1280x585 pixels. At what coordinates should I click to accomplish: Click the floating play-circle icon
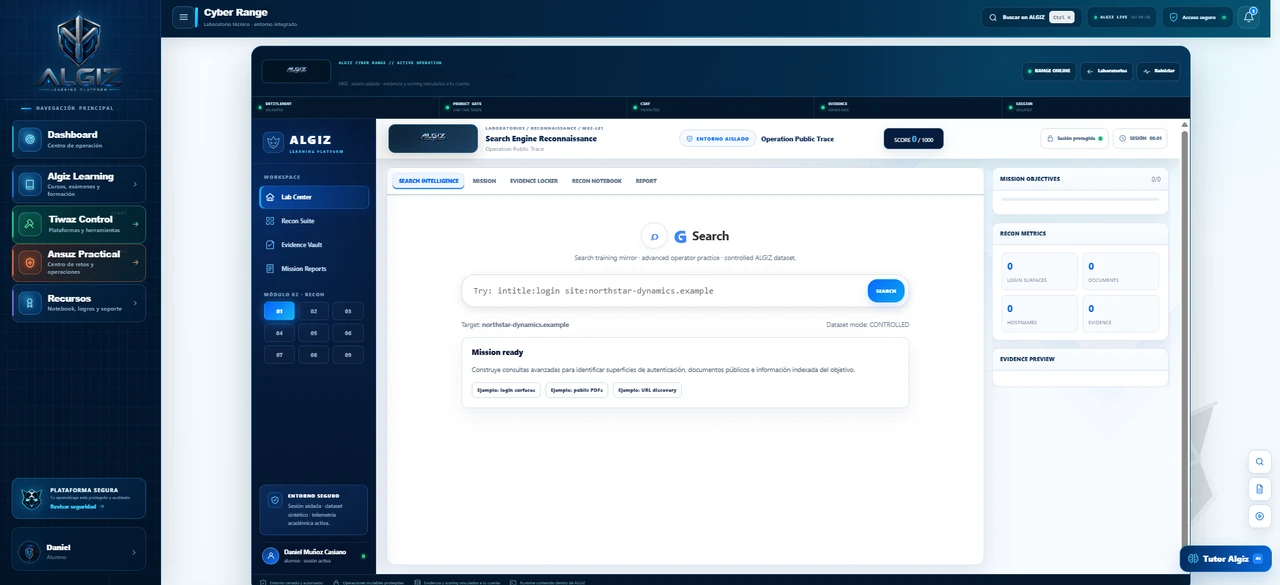click(1259, 516)
